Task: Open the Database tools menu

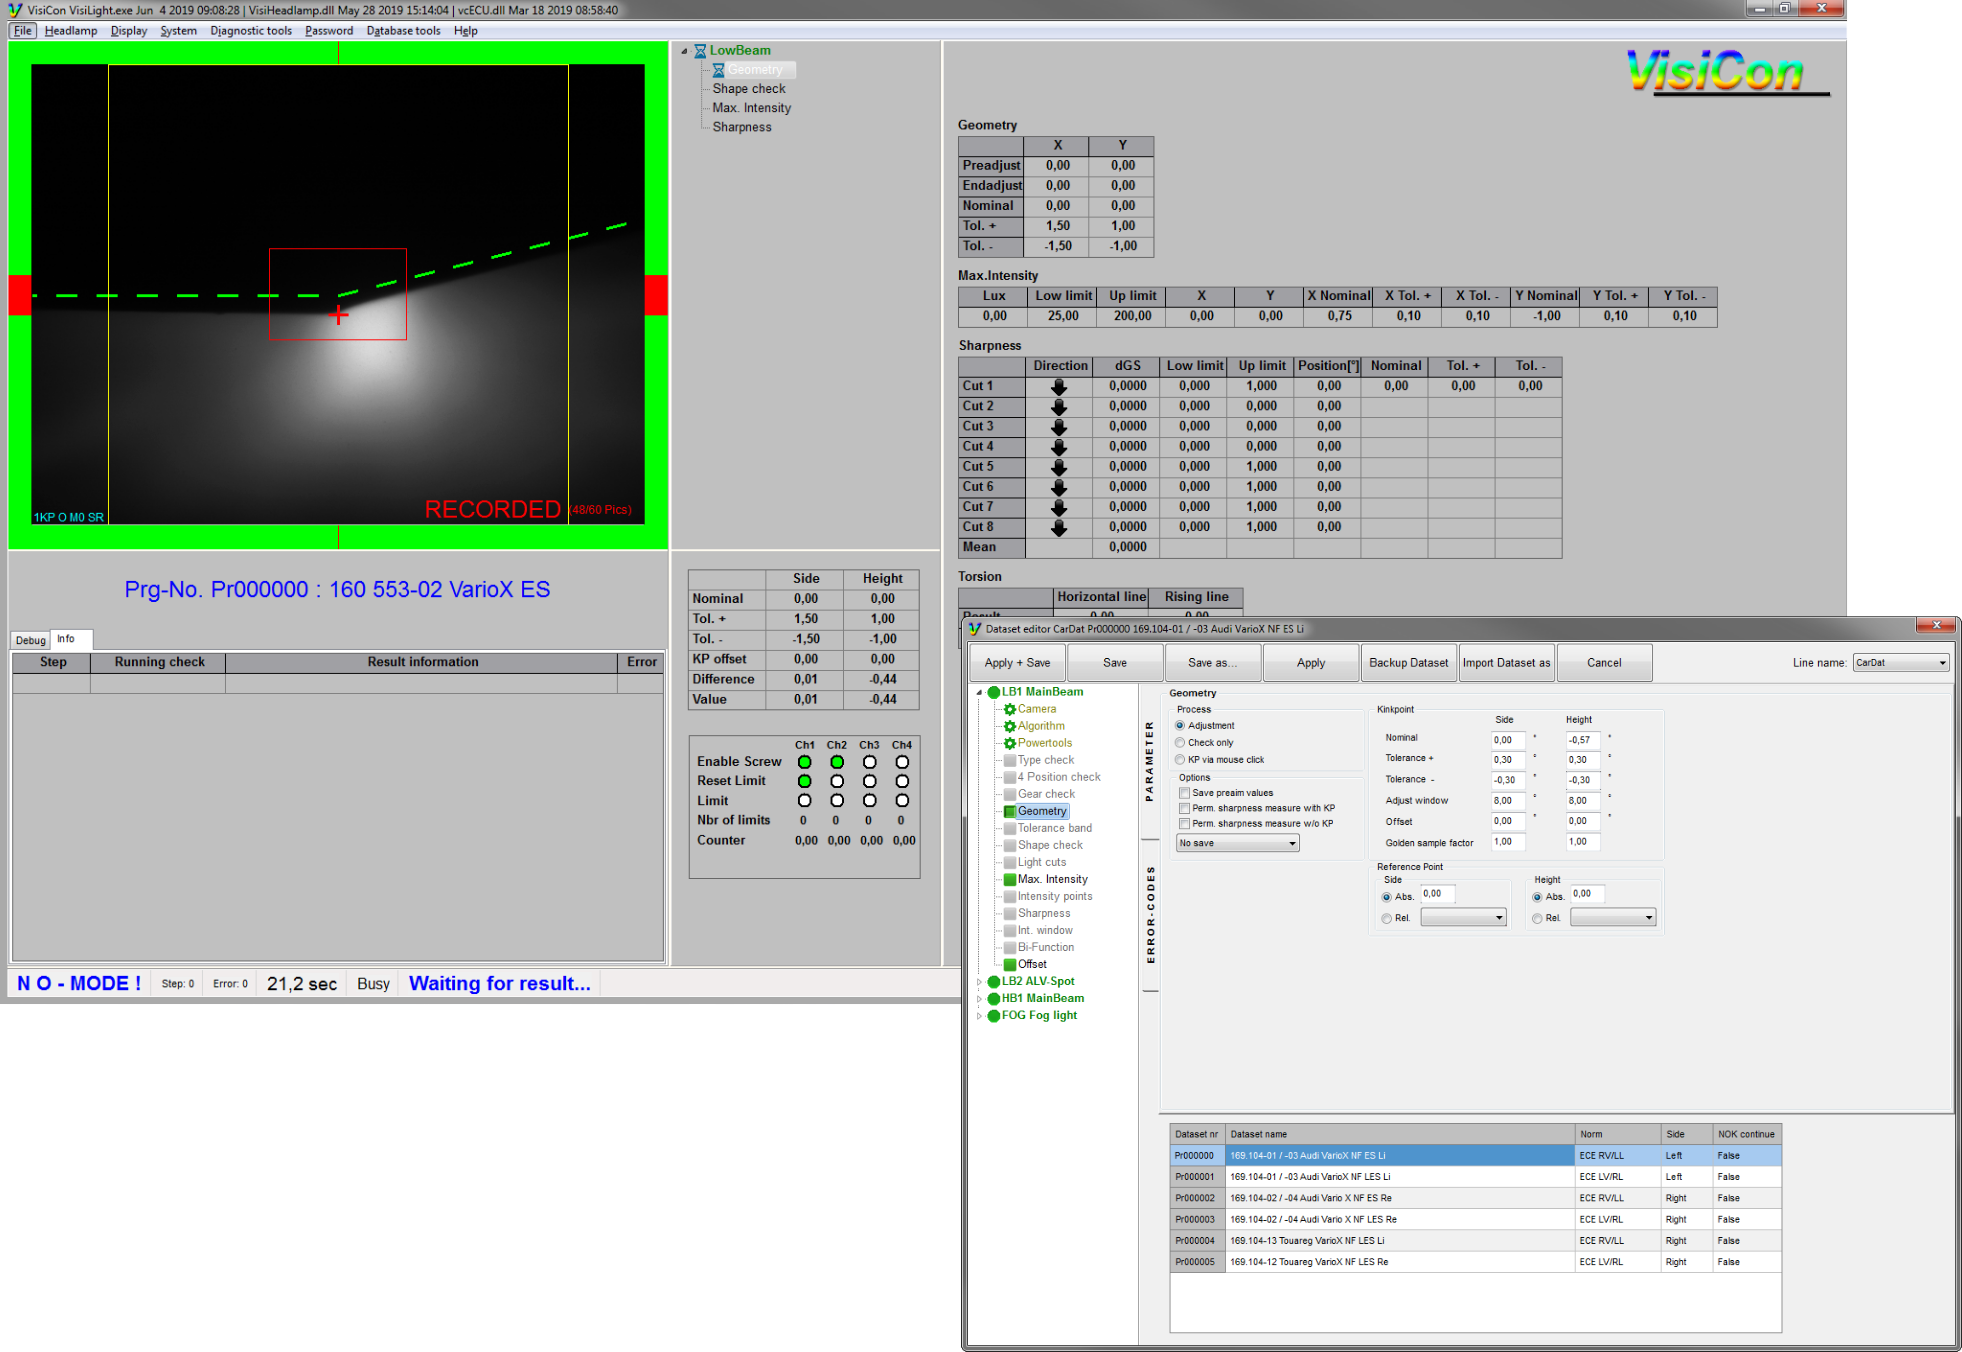Action: tap(403, 31)
